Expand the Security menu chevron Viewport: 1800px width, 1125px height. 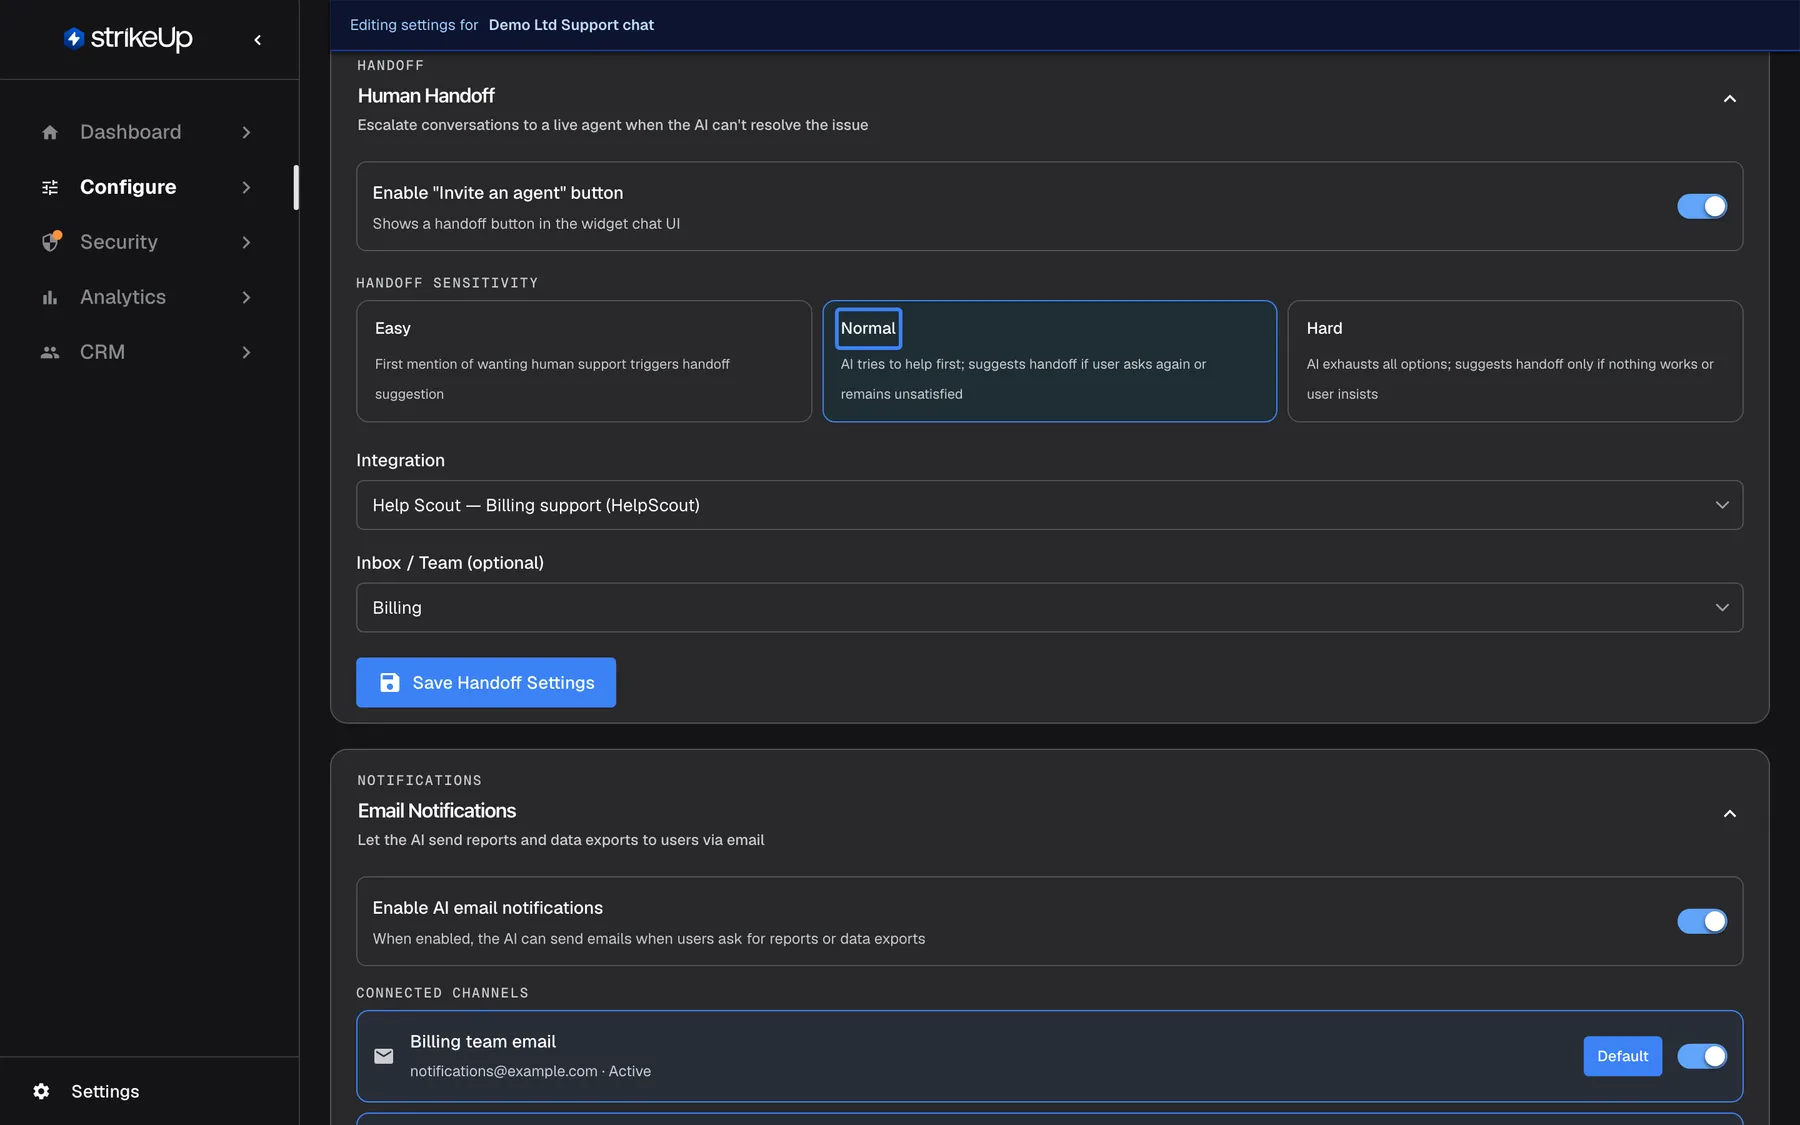[x=246, y=242]
